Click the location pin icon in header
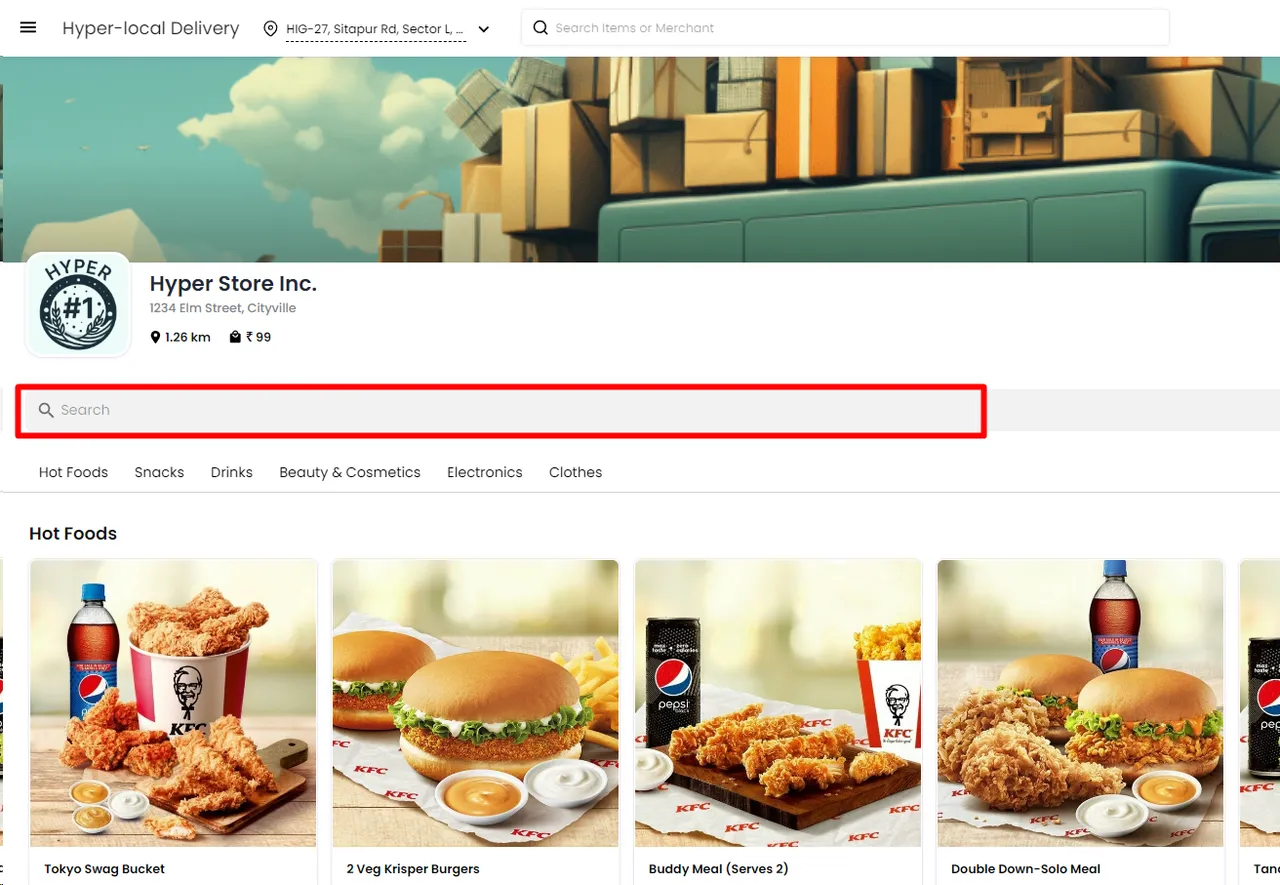 pos(270,29)
